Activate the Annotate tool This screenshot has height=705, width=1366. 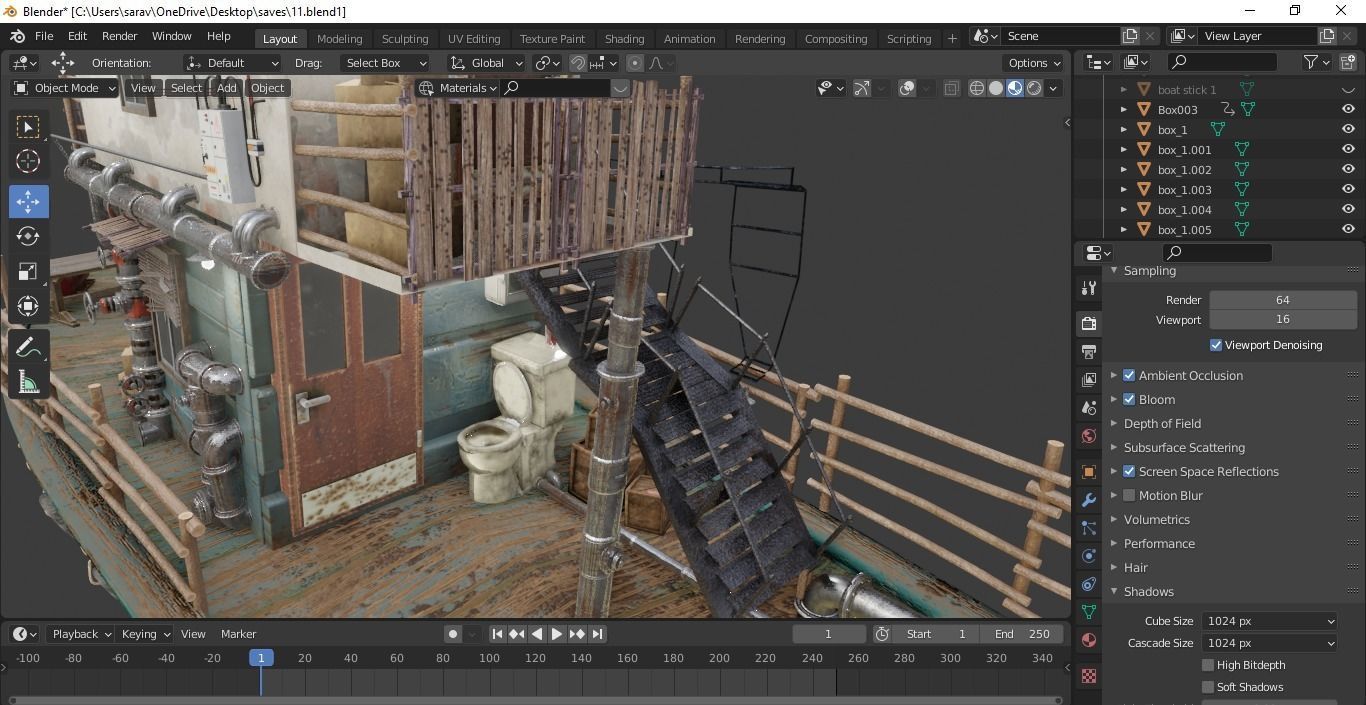coord(28,347)
